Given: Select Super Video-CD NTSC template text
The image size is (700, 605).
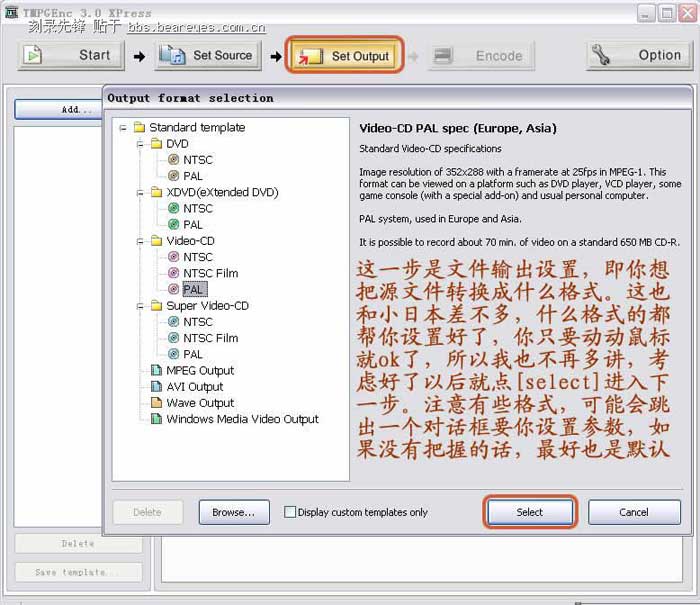Looking at the screenshot, I should coord(198,321).
